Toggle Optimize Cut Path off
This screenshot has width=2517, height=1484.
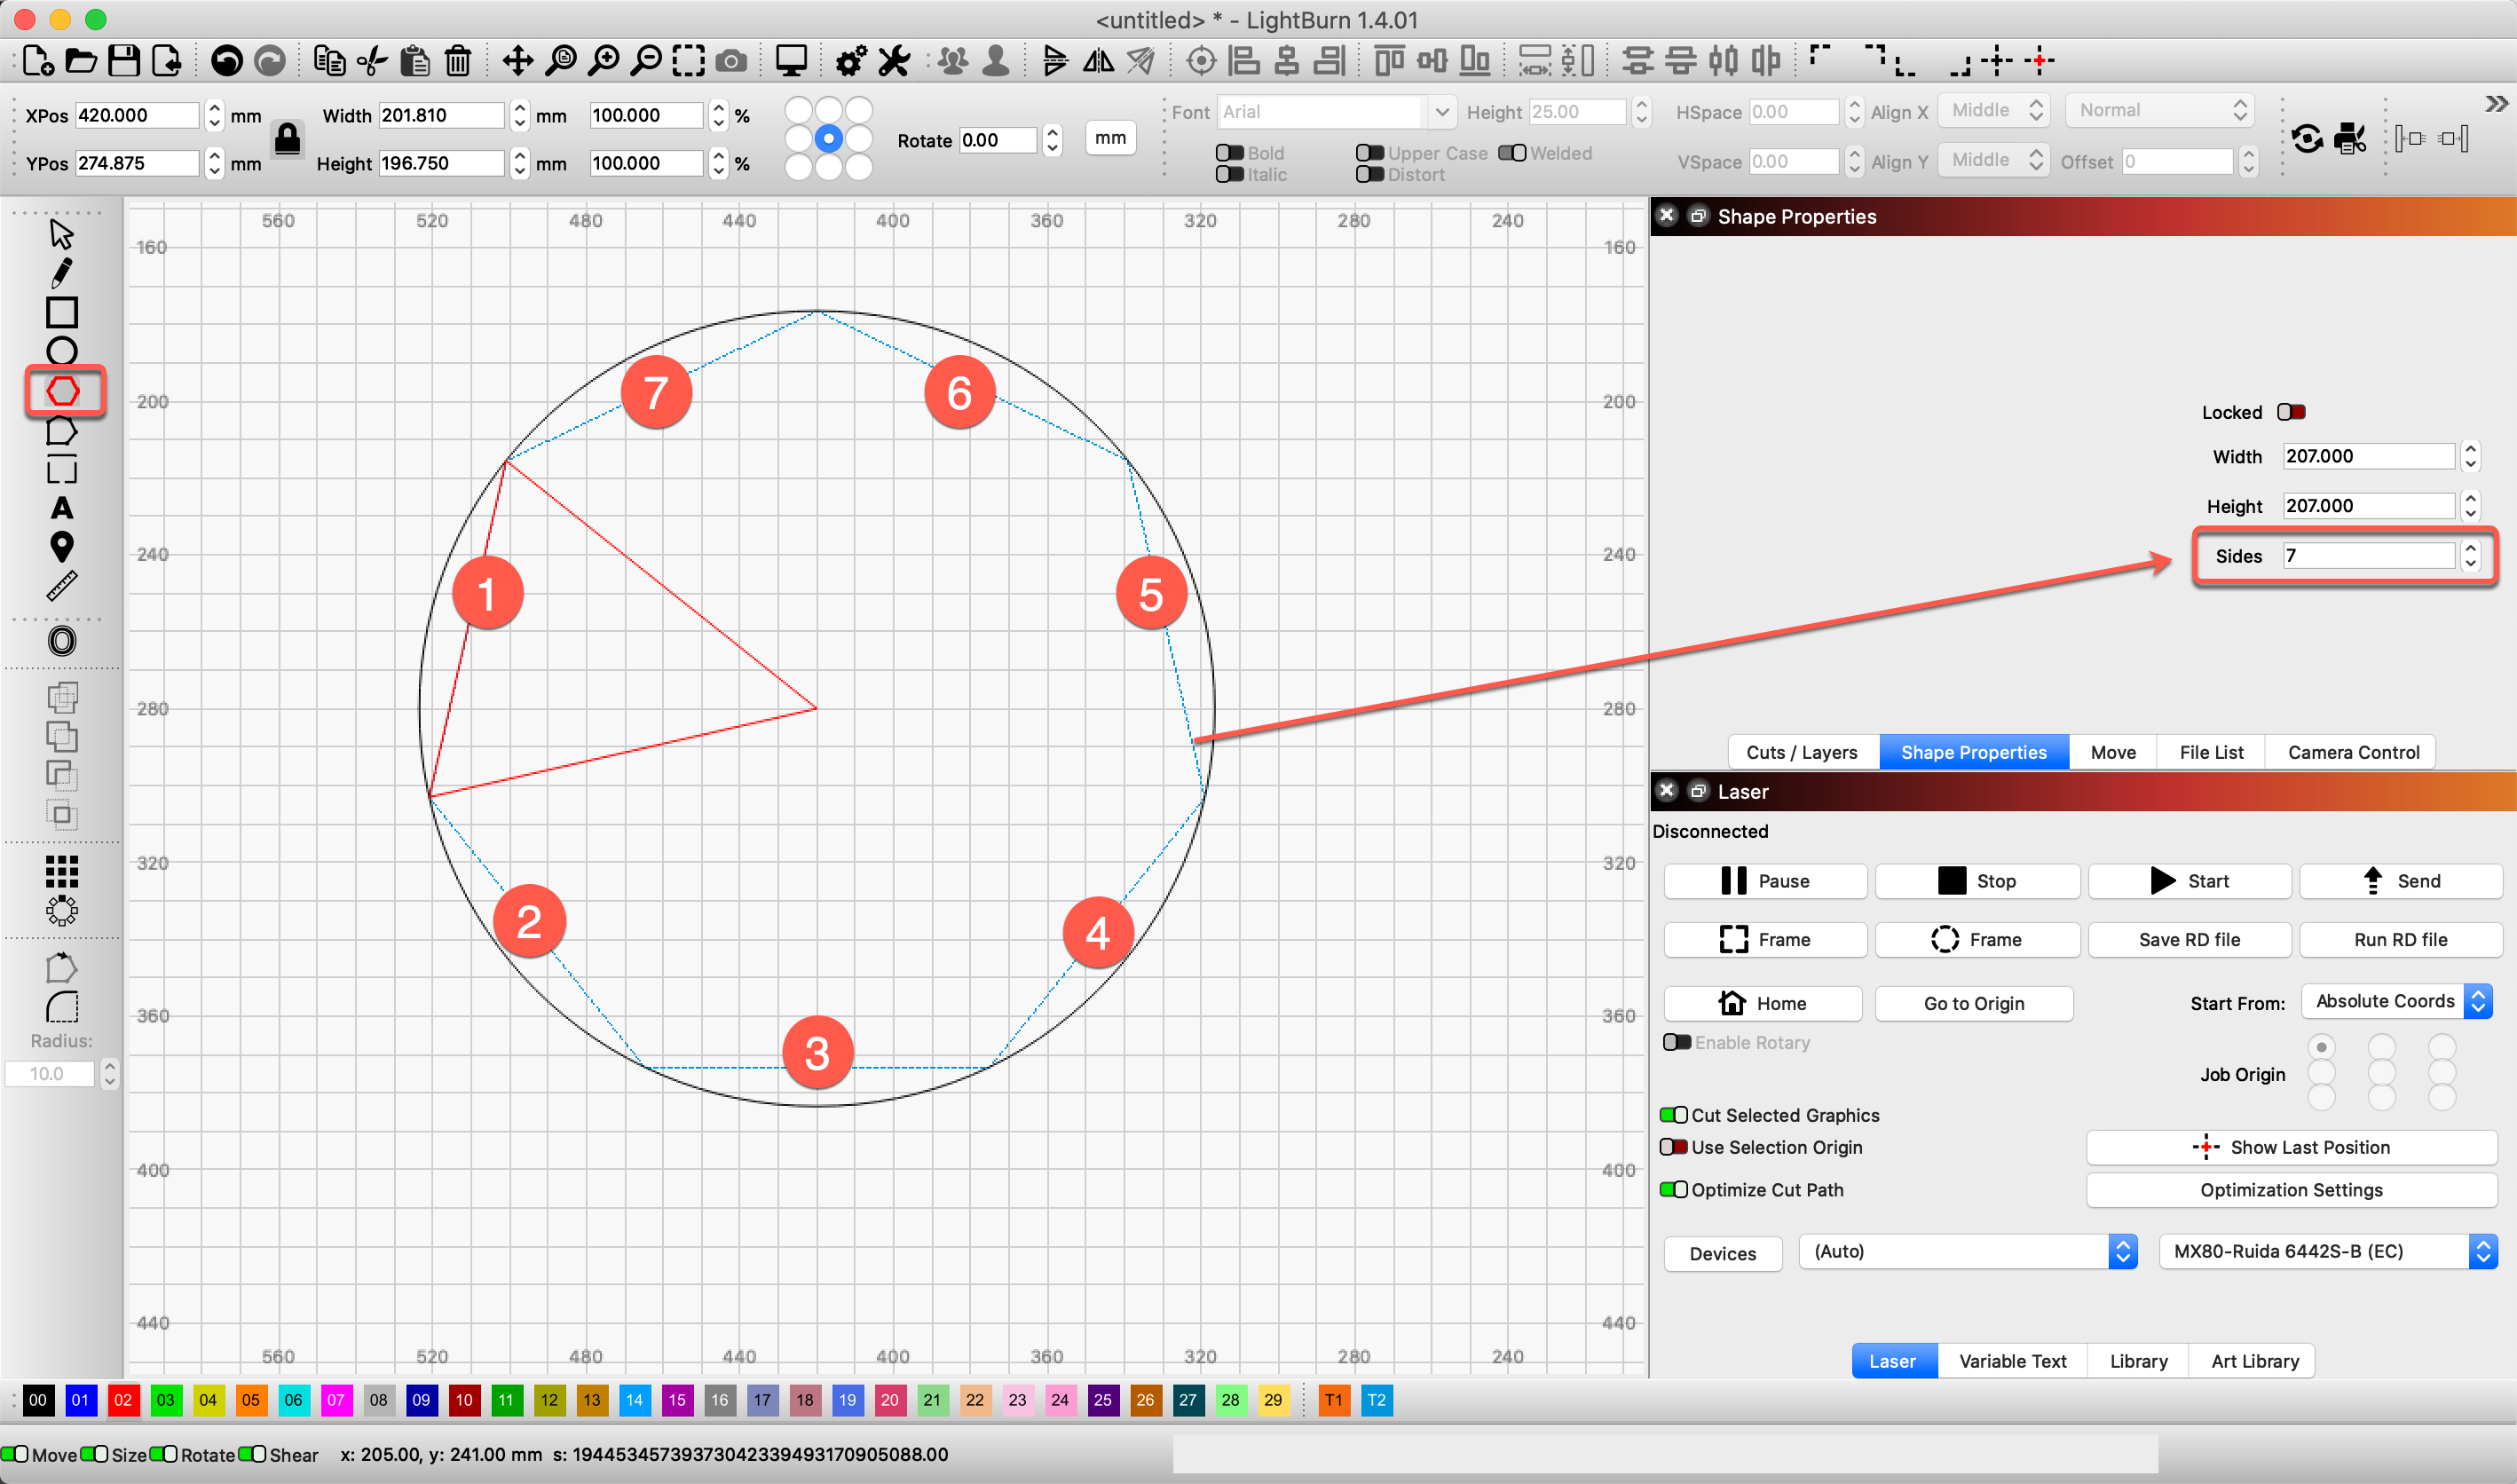point(1676,1190)
